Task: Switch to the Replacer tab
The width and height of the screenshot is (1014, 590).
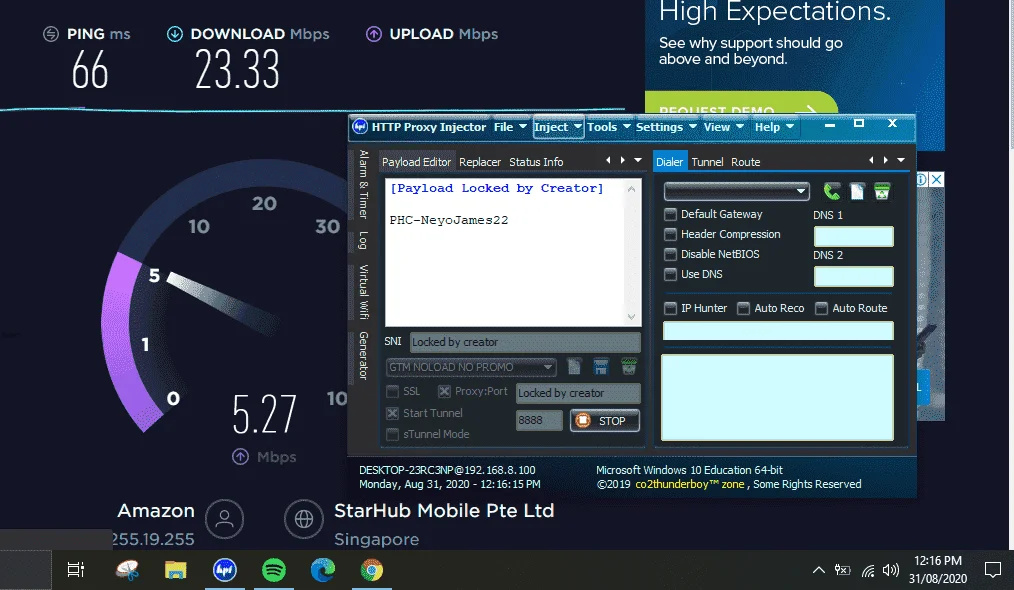Action: pyautogui.click(x=480, y=162)
